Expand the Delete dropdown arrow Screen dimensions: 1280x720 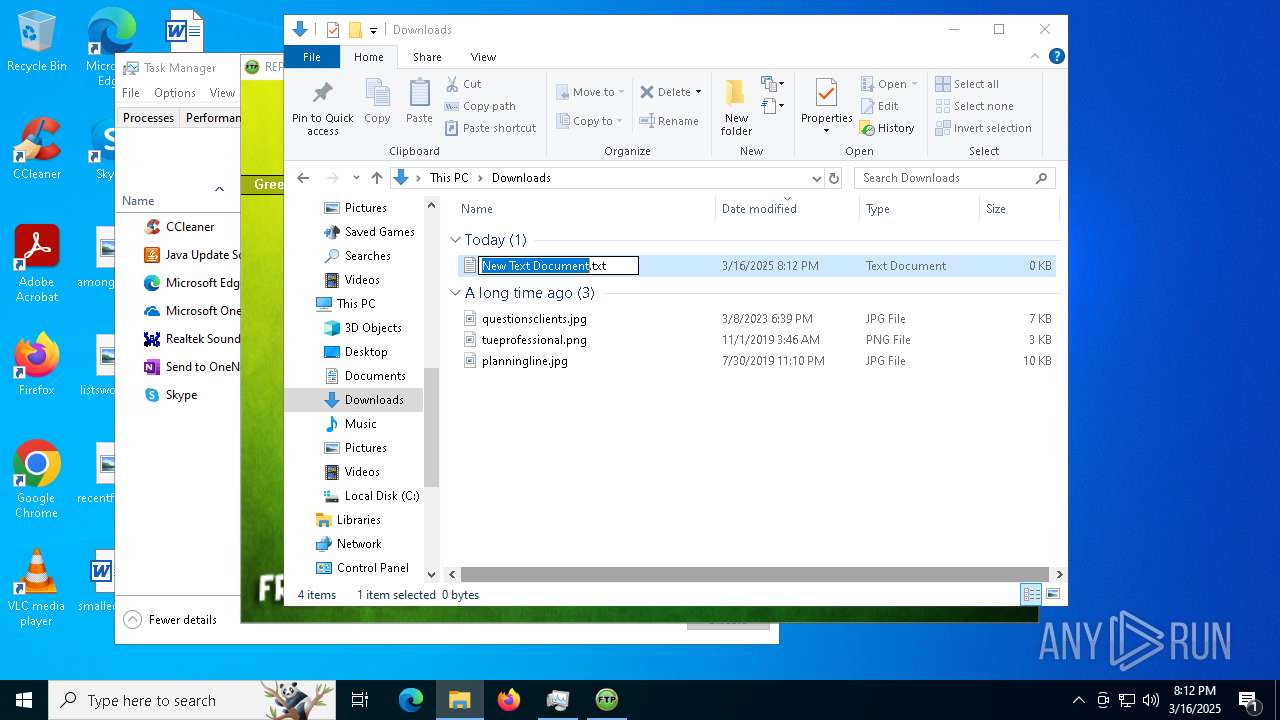click(x=698, y=92)
